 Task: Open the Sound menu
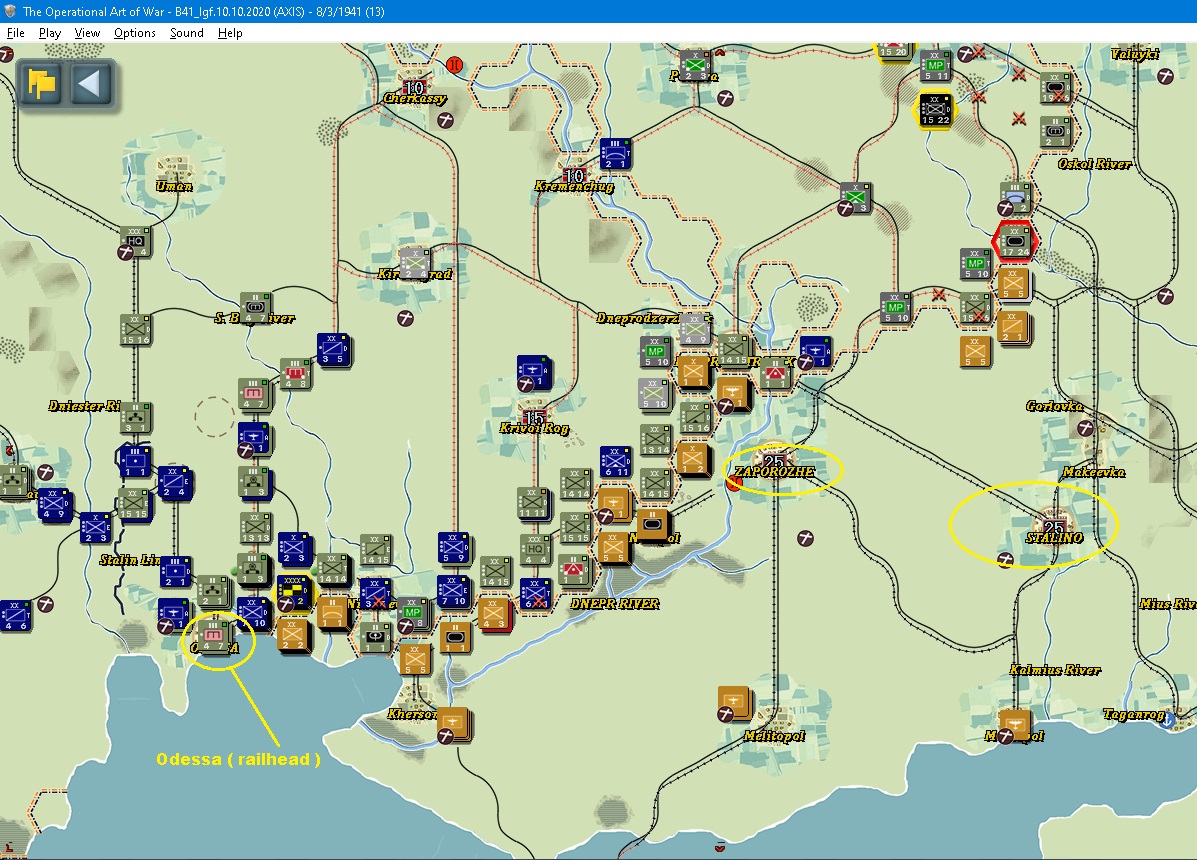pos(186,33)
